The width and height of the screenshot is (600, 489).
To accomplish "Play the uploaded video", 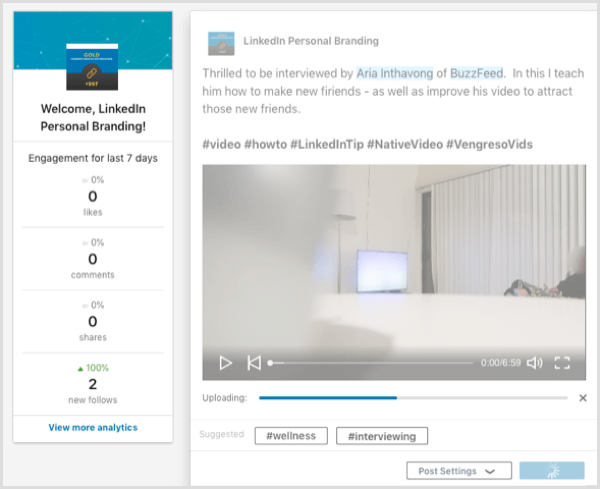I will 225,363.
